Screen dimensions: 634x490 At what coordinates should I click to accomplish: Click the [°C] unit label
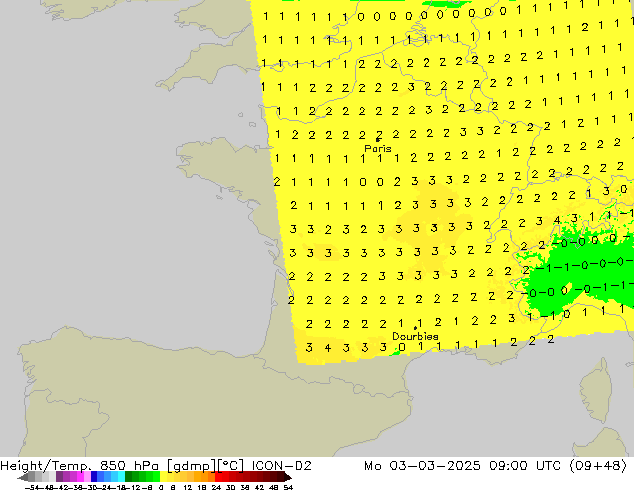(x=231, y=466)
